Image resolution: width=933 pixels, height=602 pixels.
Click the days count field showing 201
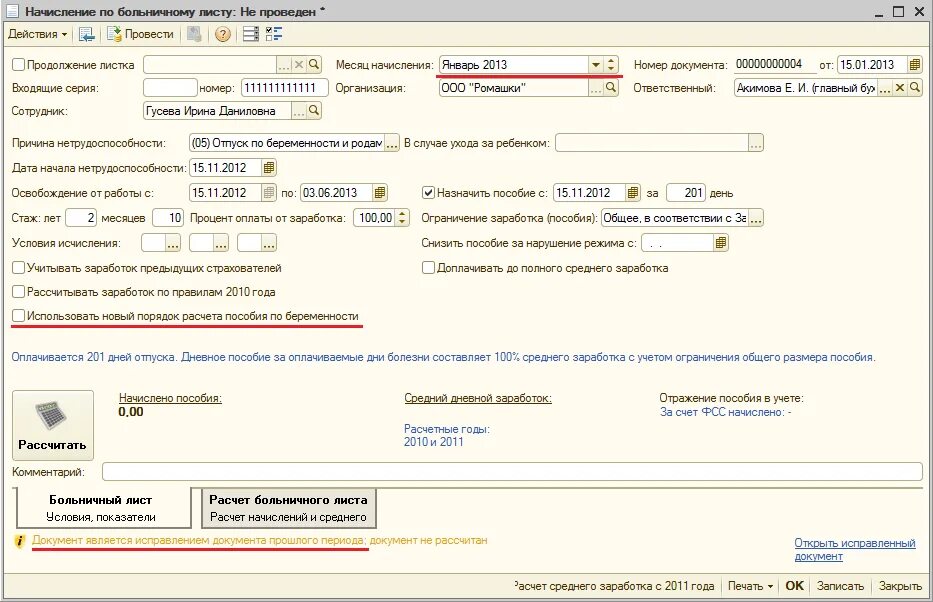[686, 193]
